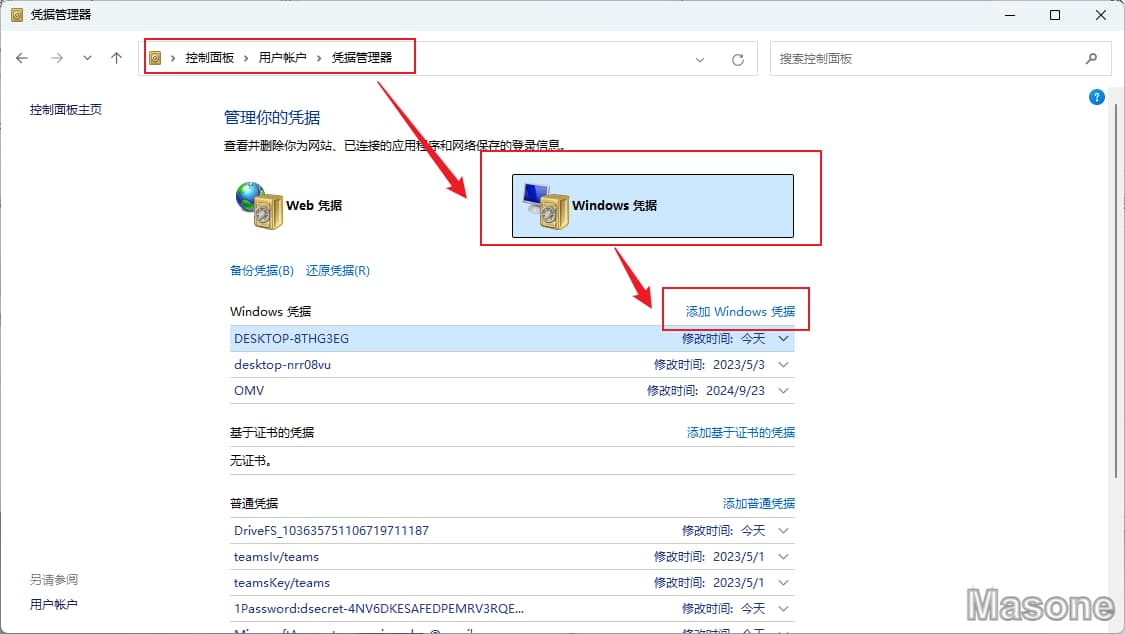Click the address bar Credential Manager icon
Image resolution: width=1125 pixels, height=634 pixels.
pos(155,58)
